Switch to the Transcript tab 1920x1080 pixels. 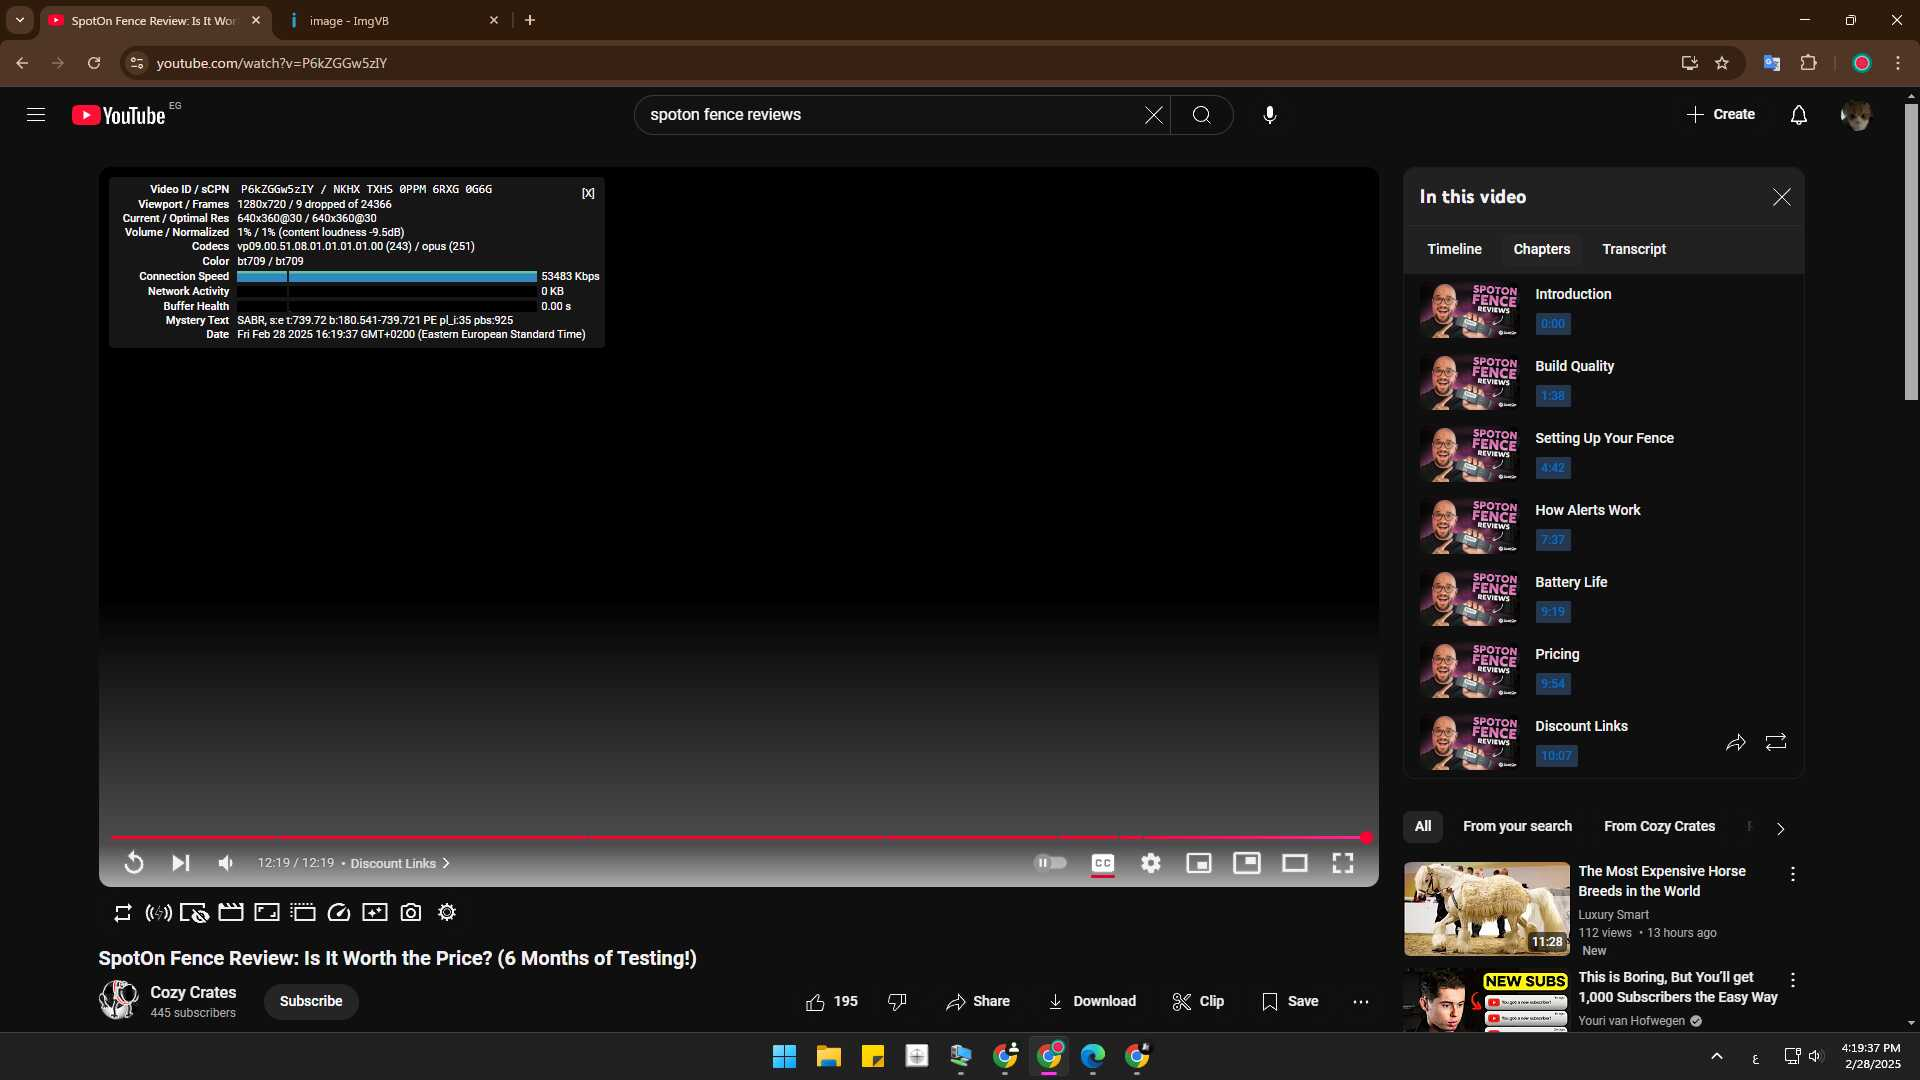pyautogui.click(x=1634, y=249)
